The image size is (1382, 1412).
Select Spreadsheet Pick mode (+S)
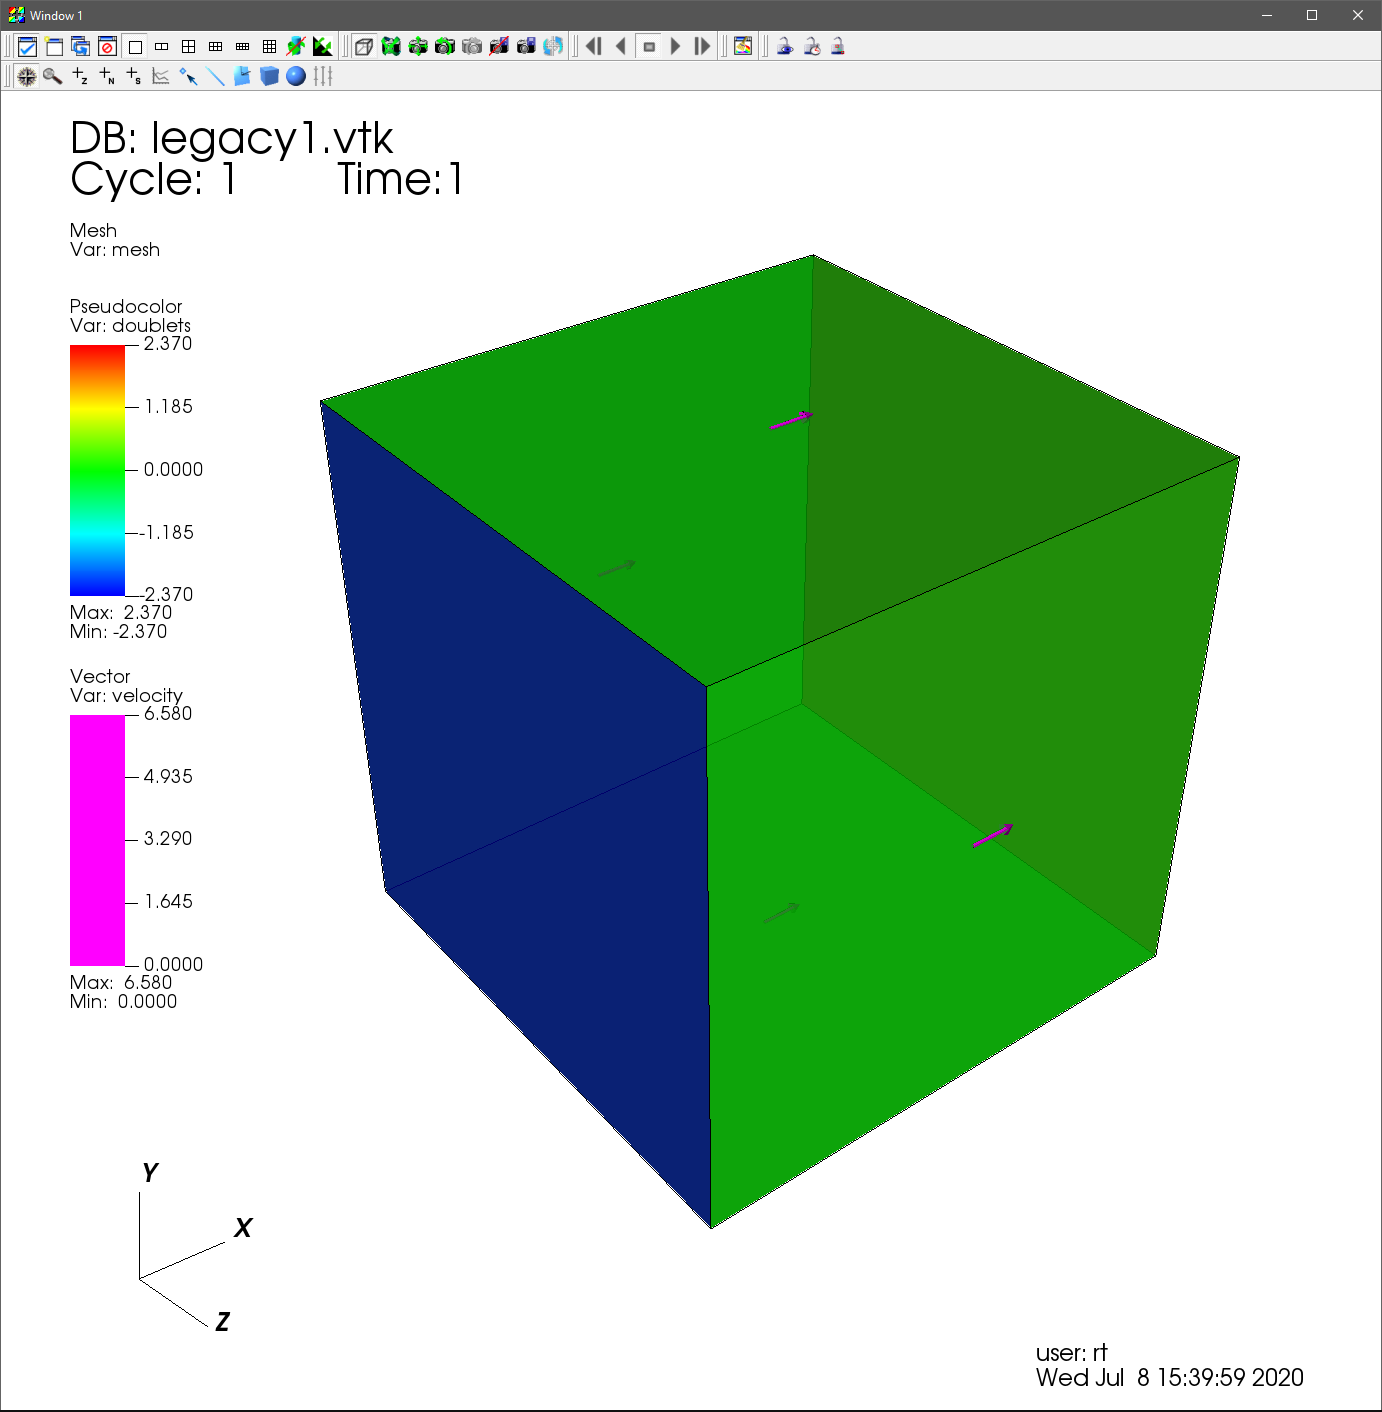pos(134,76)
